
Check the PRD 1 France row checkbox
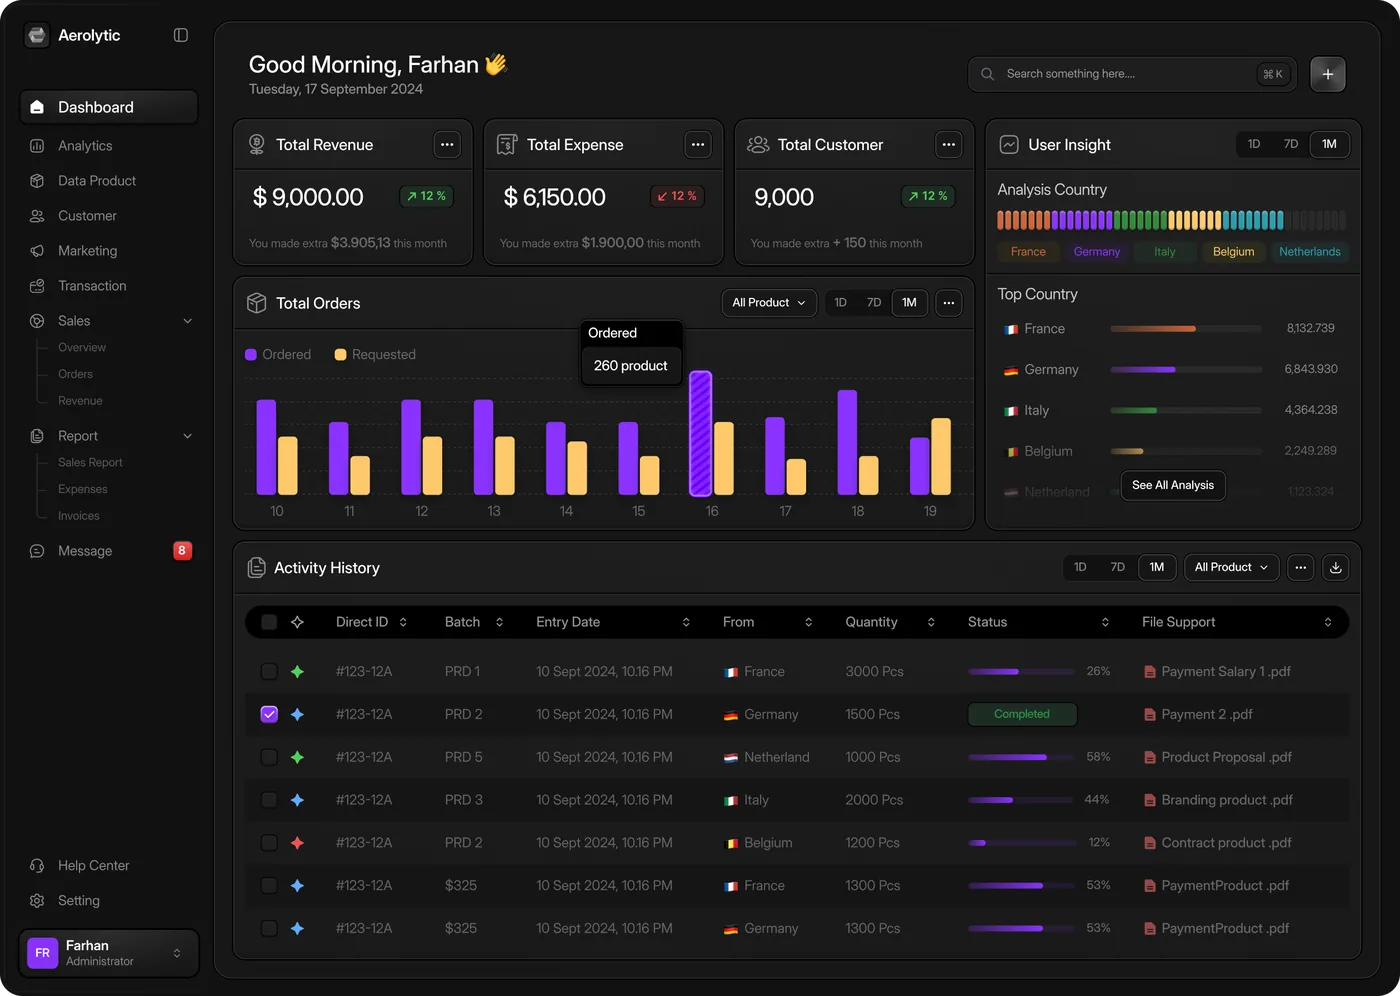click(269, 672)
